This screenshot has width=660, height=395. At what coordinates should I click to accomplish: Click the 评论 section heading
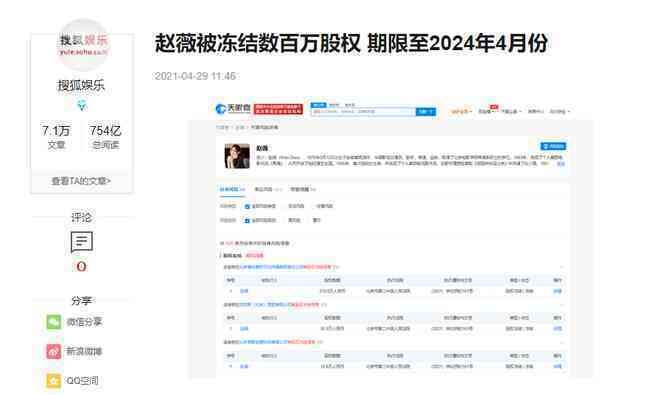pos(81,217)
